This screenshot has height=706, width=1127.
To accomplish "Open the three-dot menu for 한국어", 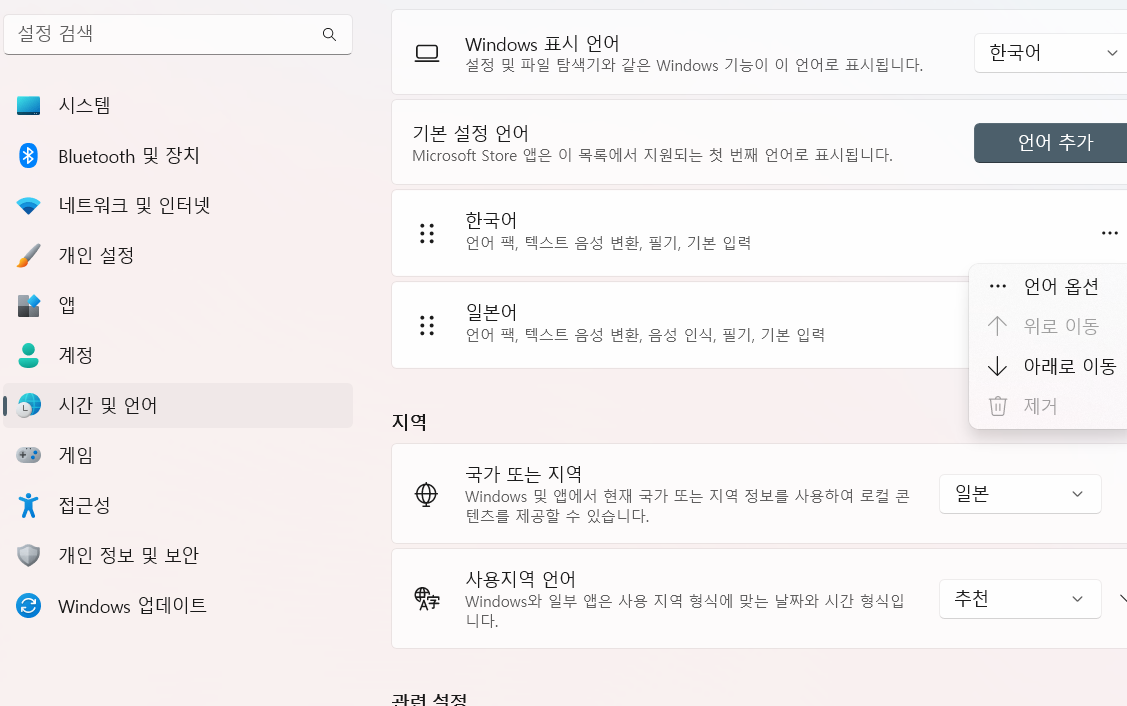I will (1109, 233).
